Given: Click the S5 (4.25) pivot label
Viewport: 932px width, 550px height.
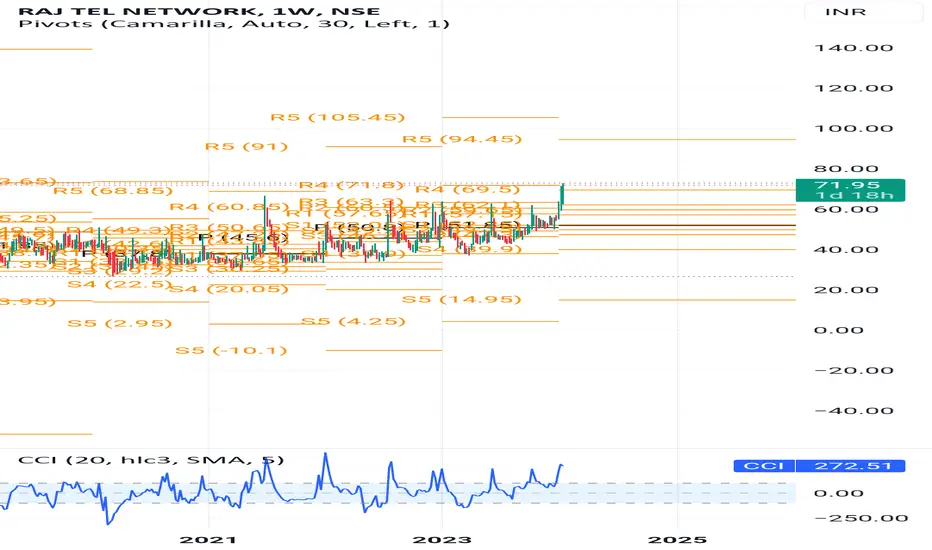Looking at the screenshot, I should pos(354,322).
